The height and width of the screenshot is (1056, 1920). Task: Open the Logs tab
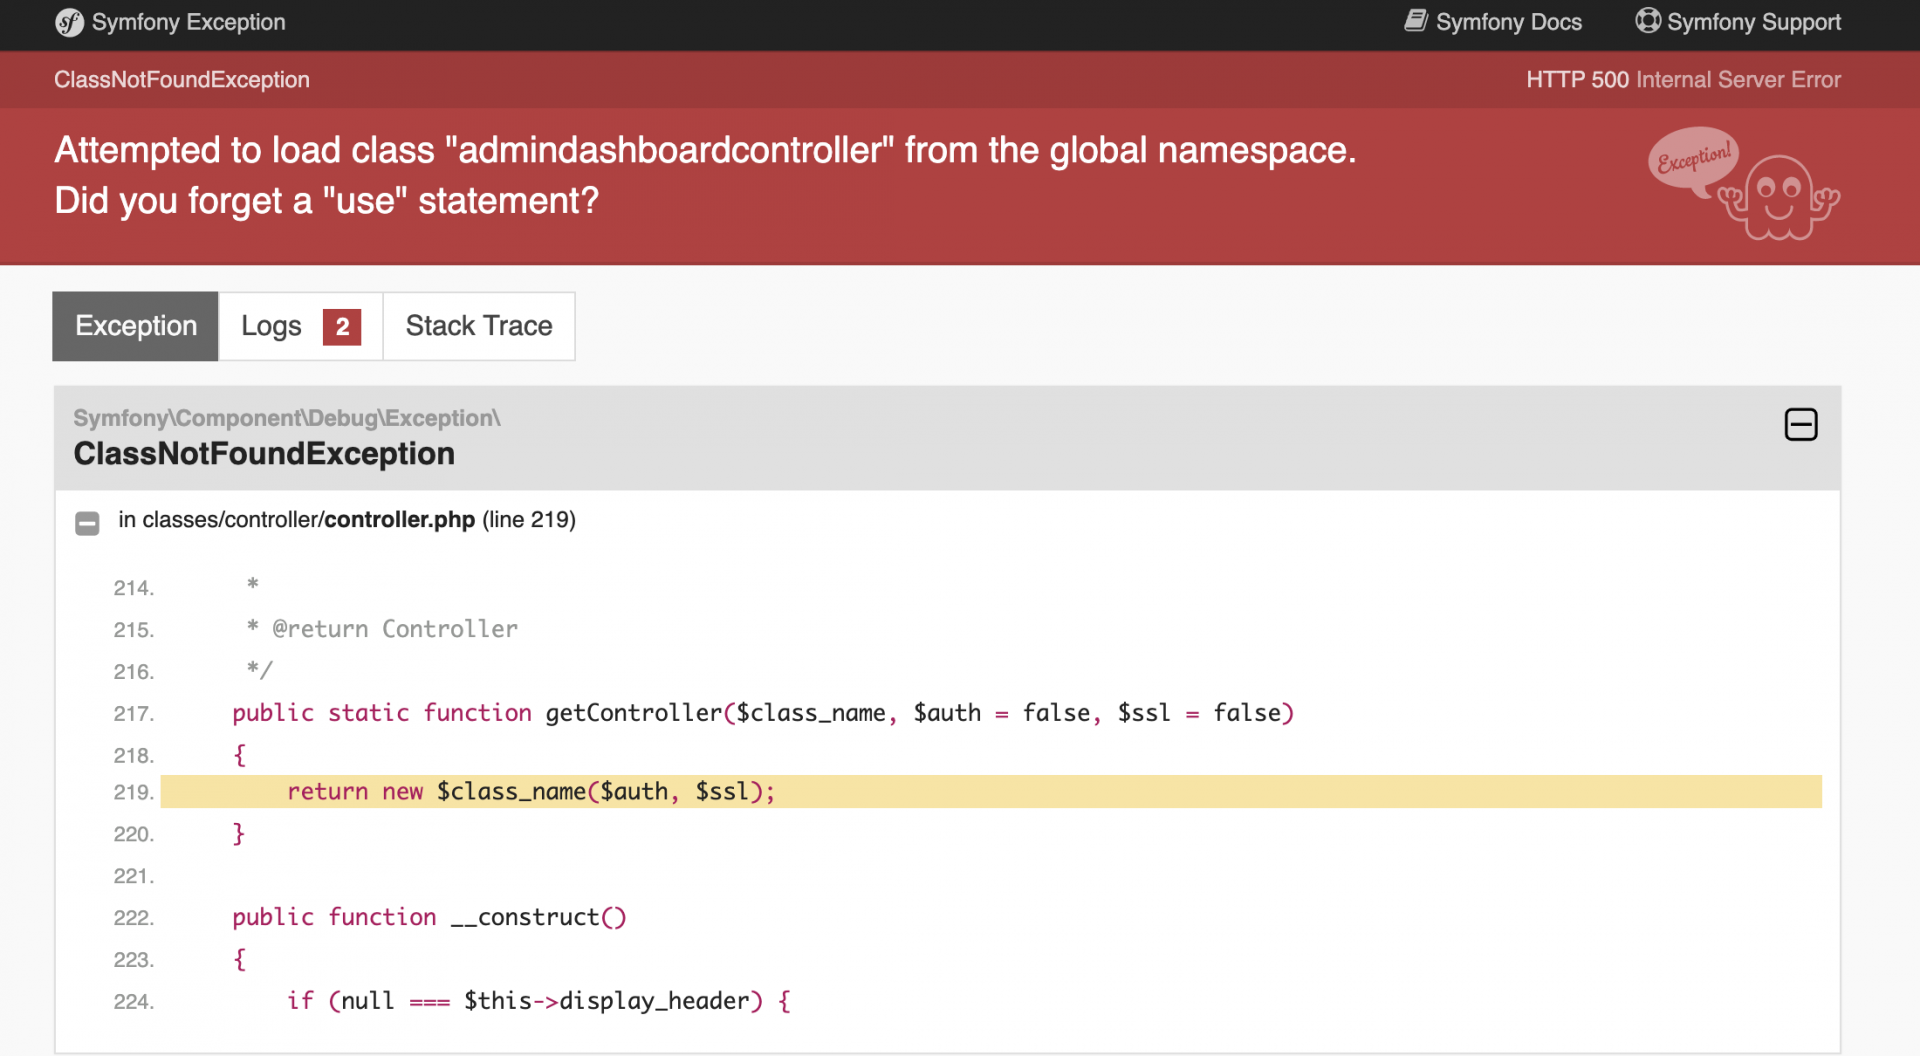click(x=271, y=326)
